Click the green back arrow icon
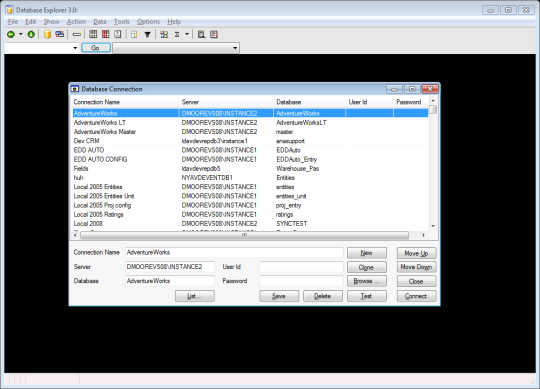This screenshot has width=540, height=389. click(x=11, y=34)
